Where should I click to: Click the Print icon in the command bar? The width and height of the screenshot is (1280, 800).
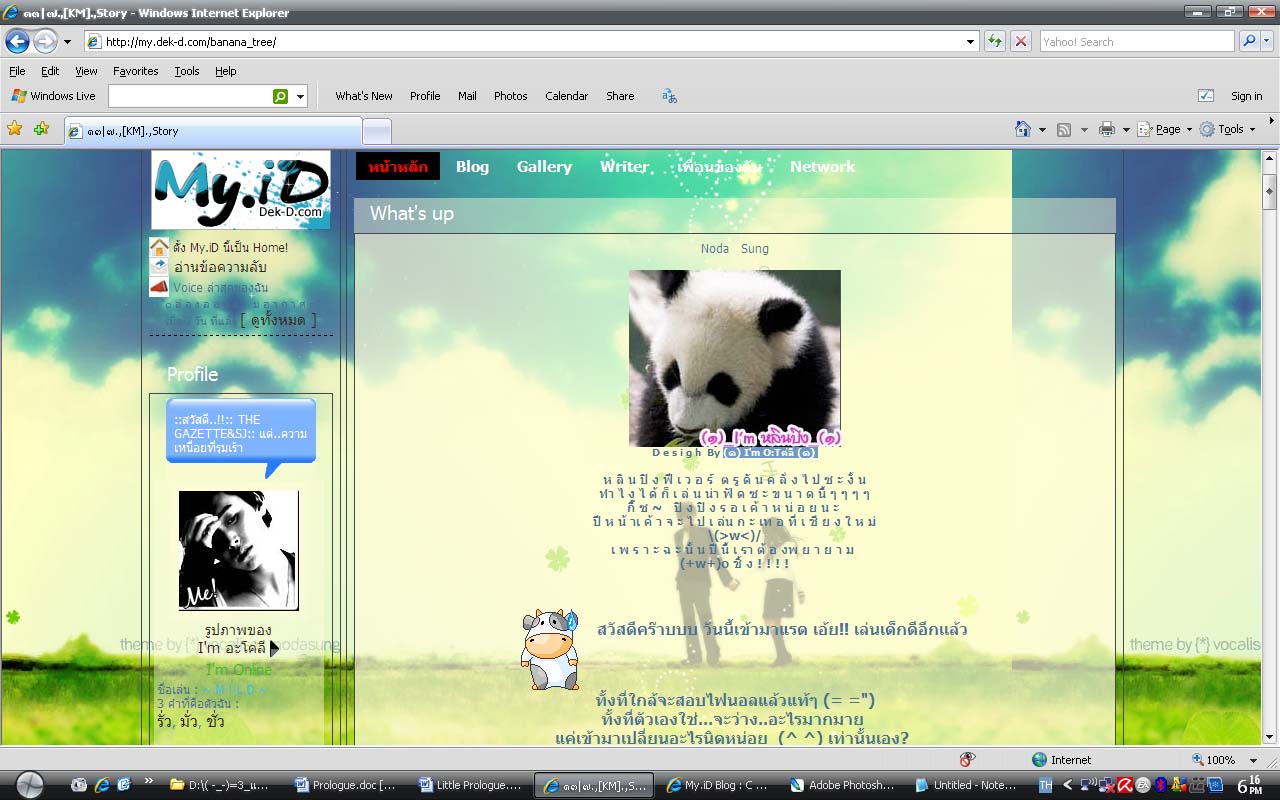click(x=1106, y=129)
